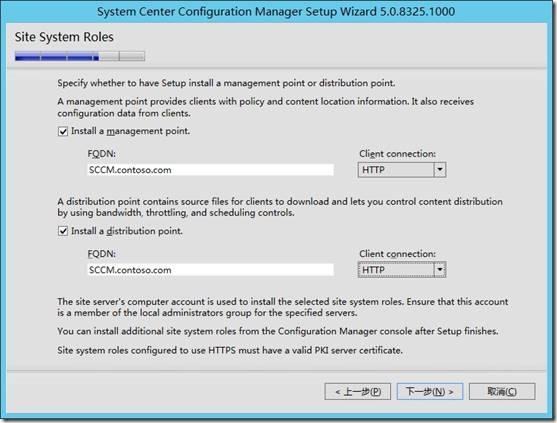Click the Site System Roles heading
This screenshot has width=557, height=423.
(x=64, y=37)
